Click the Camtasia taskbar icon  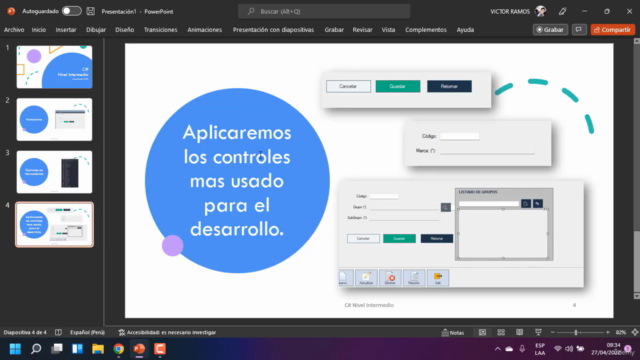click(160, 349)
